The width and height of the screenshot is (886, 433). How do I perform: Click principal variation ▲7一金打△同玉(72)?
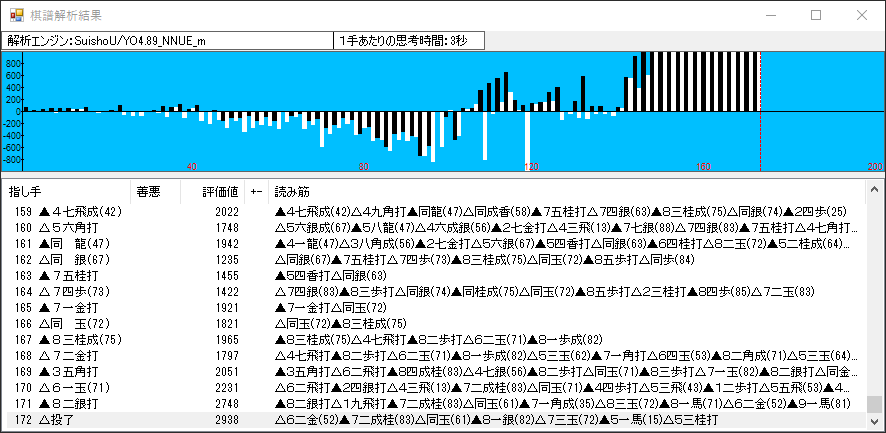331,308
